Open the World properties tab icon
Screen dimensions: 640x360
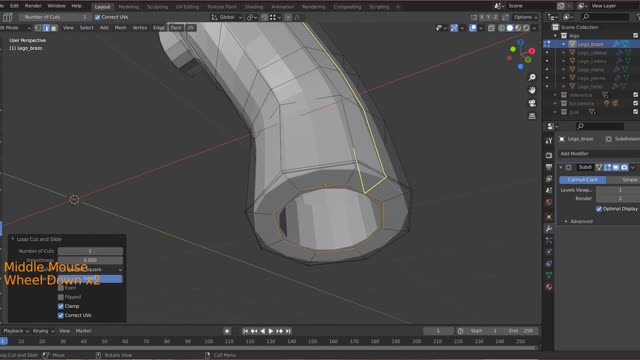coord(549,202)
